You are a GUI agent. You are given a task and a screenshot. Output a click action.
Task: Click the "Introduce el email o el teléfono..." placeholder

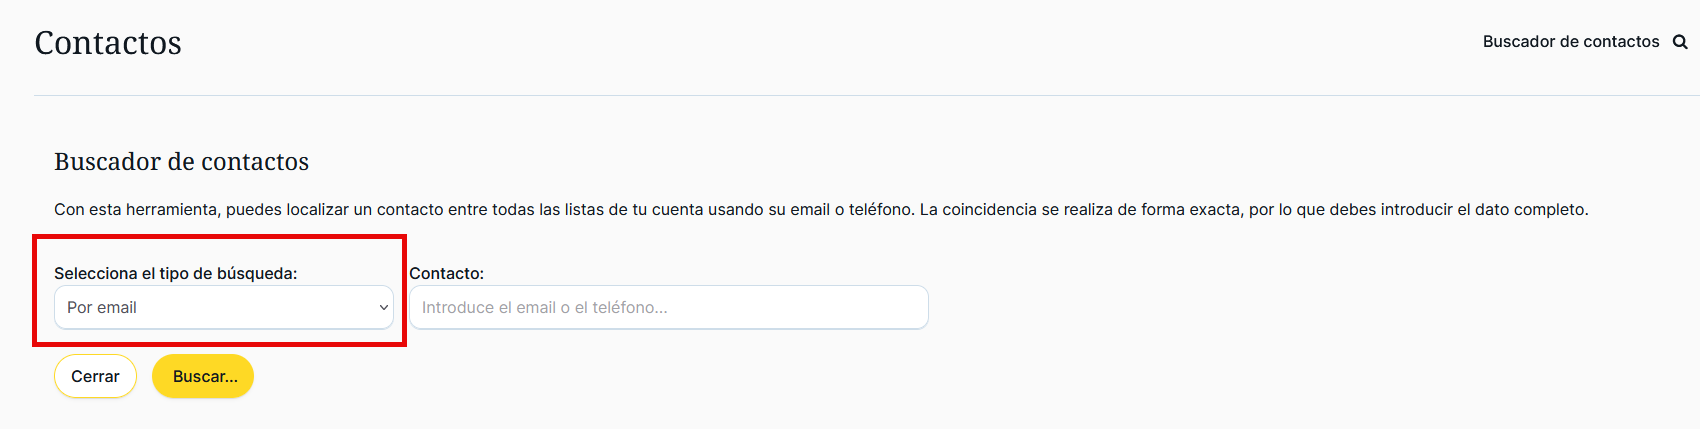(x=544, y=308)
